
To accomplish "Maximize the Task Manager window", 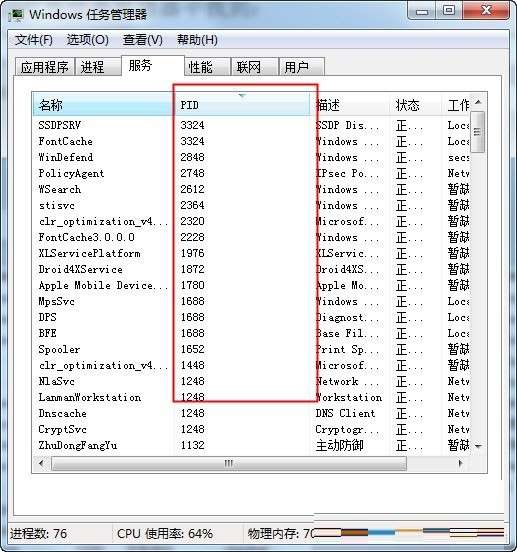I will click(449, 11).
